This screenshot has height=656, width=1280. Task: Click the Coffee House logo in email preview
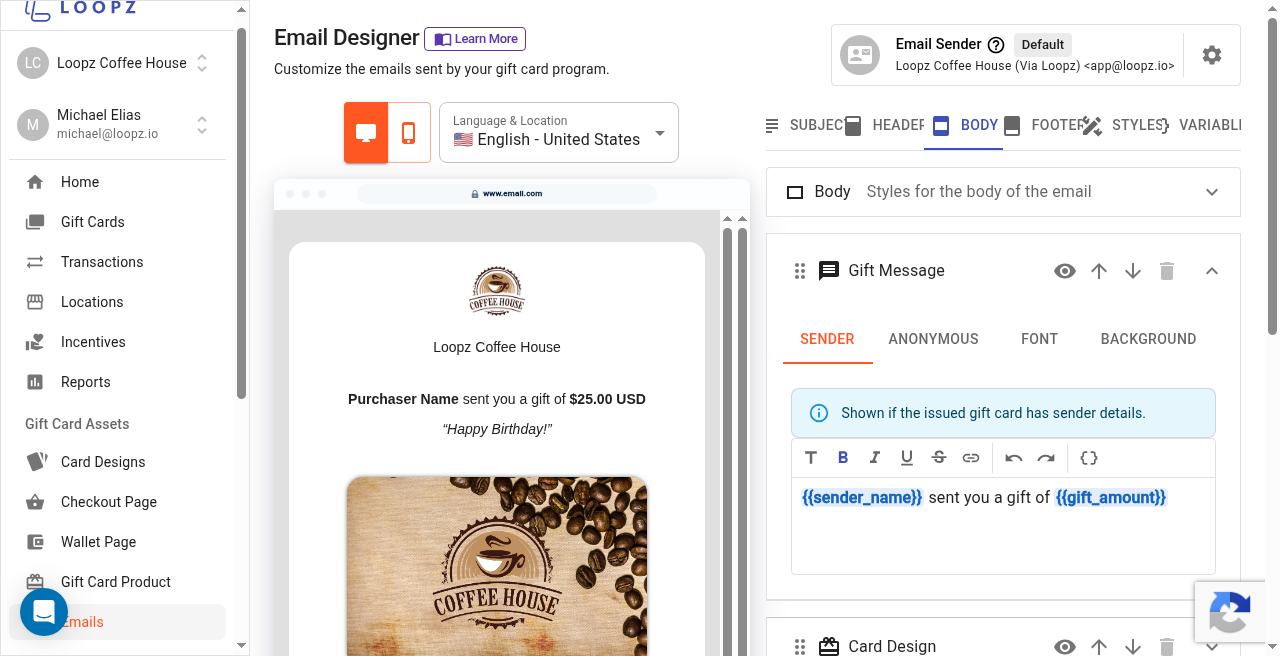[x=497, y=291]
